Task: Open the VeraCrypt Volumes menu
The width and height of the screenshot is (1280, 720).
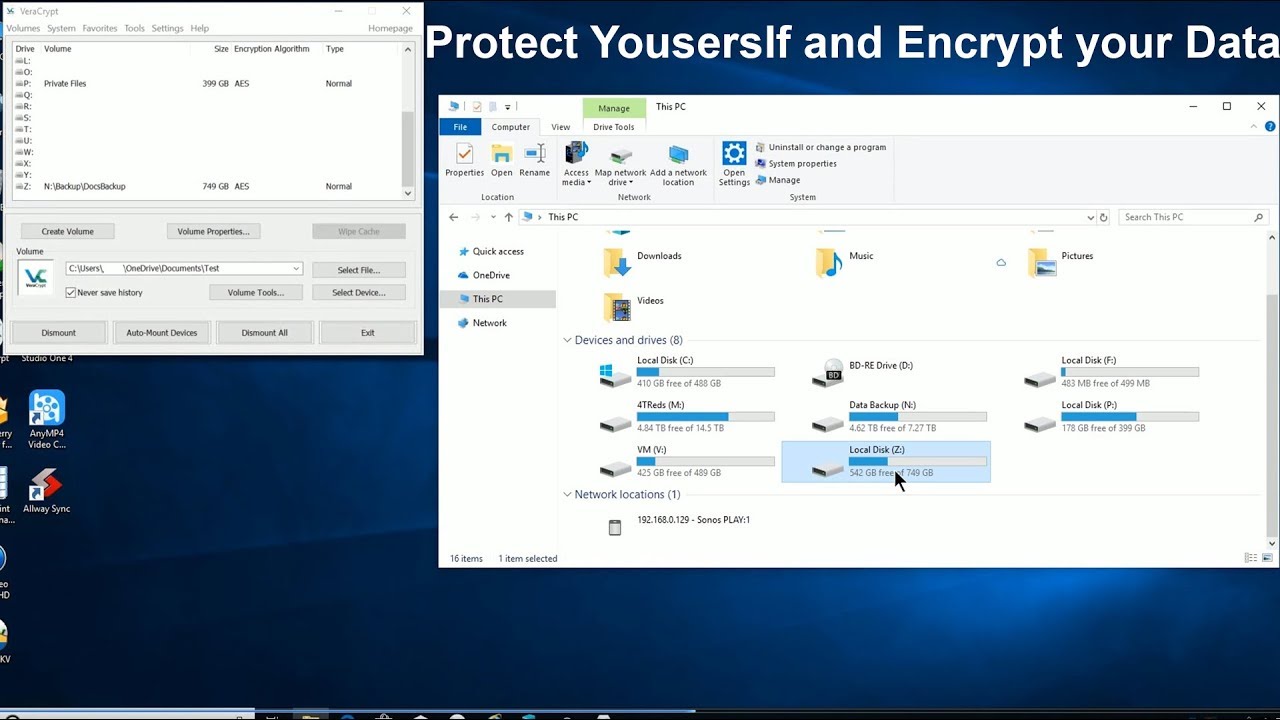Action: (x=23, y=28)
